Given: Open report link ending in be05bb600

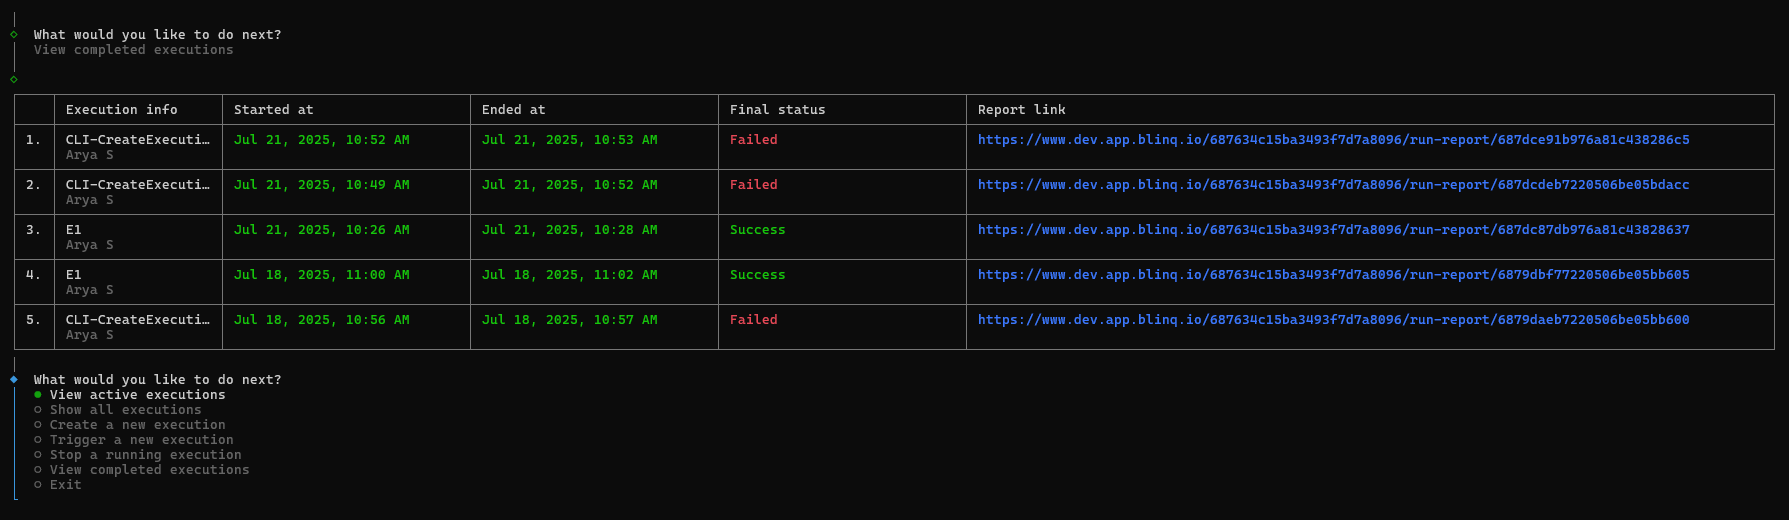Looking at the screenshot, I should pos(1333,320).
